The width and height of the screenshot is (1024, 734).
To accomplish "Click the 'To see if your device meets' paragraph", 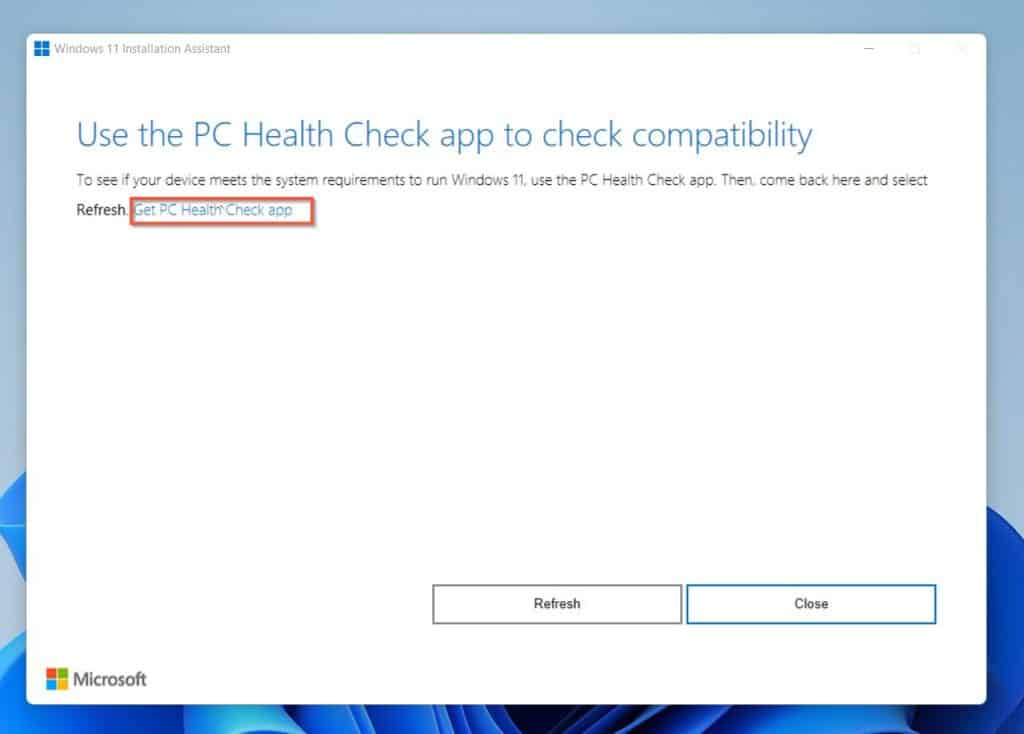I will [x=502, y=195].
